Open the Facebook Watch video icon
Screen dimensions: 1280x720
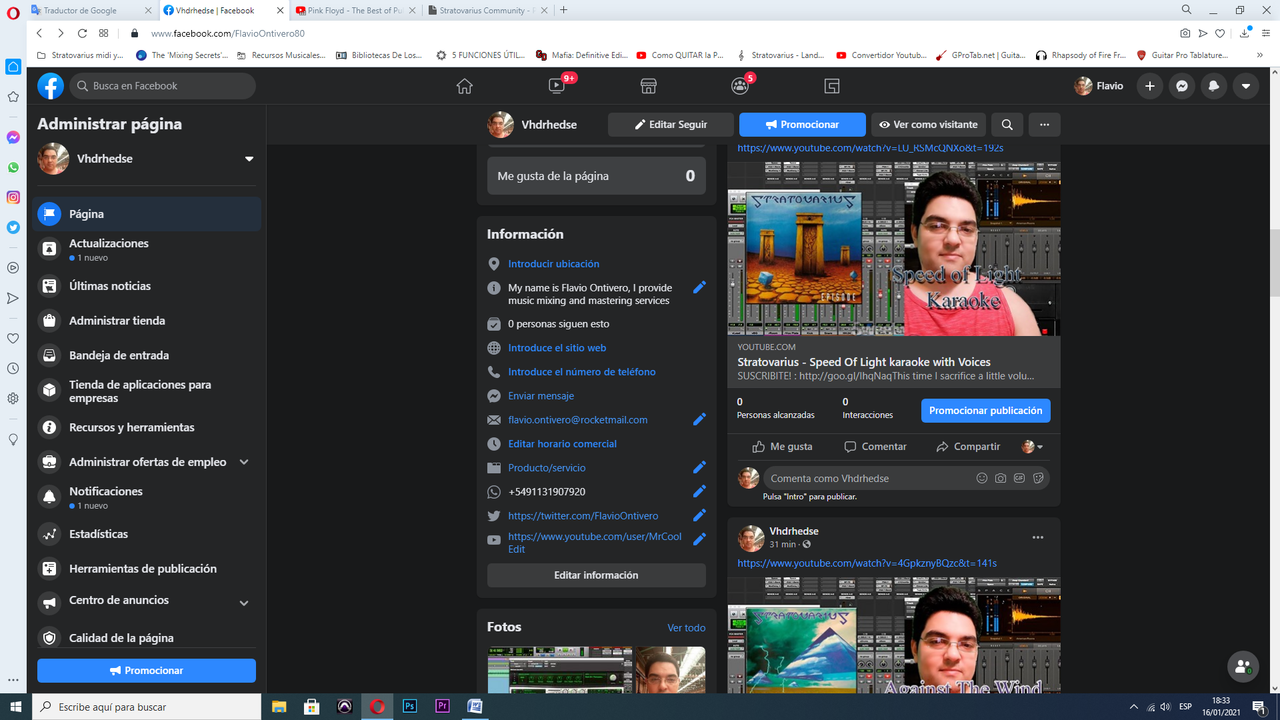557,86
